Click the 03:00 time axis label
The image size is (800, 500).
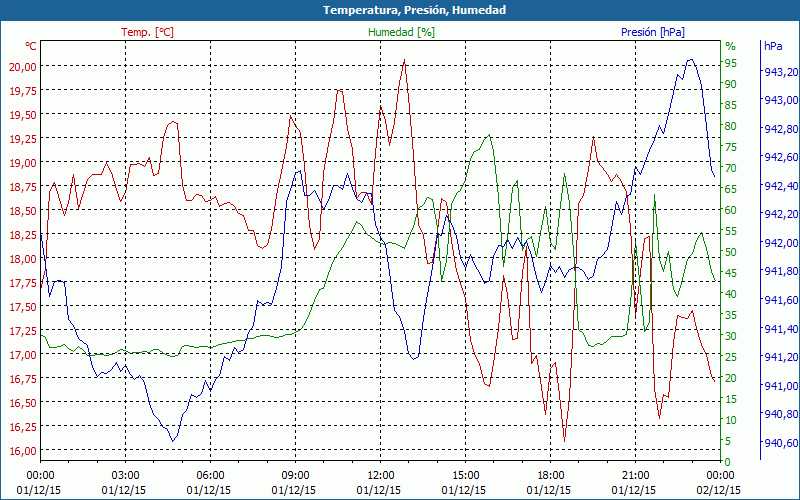[x=125, y=475]
